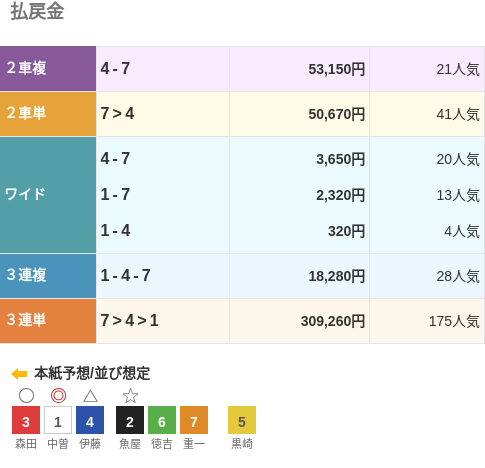Click the 3連単 row header
Viewport: 485px width, 468px height.
point(48,321)
